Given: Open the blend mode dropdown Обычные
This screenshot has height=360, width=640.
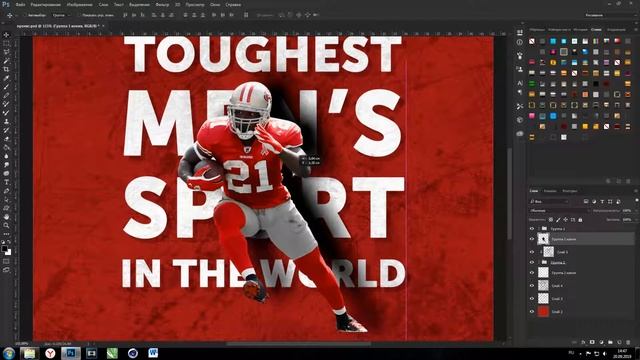Looking at the screenshot, I should (559, 211).
